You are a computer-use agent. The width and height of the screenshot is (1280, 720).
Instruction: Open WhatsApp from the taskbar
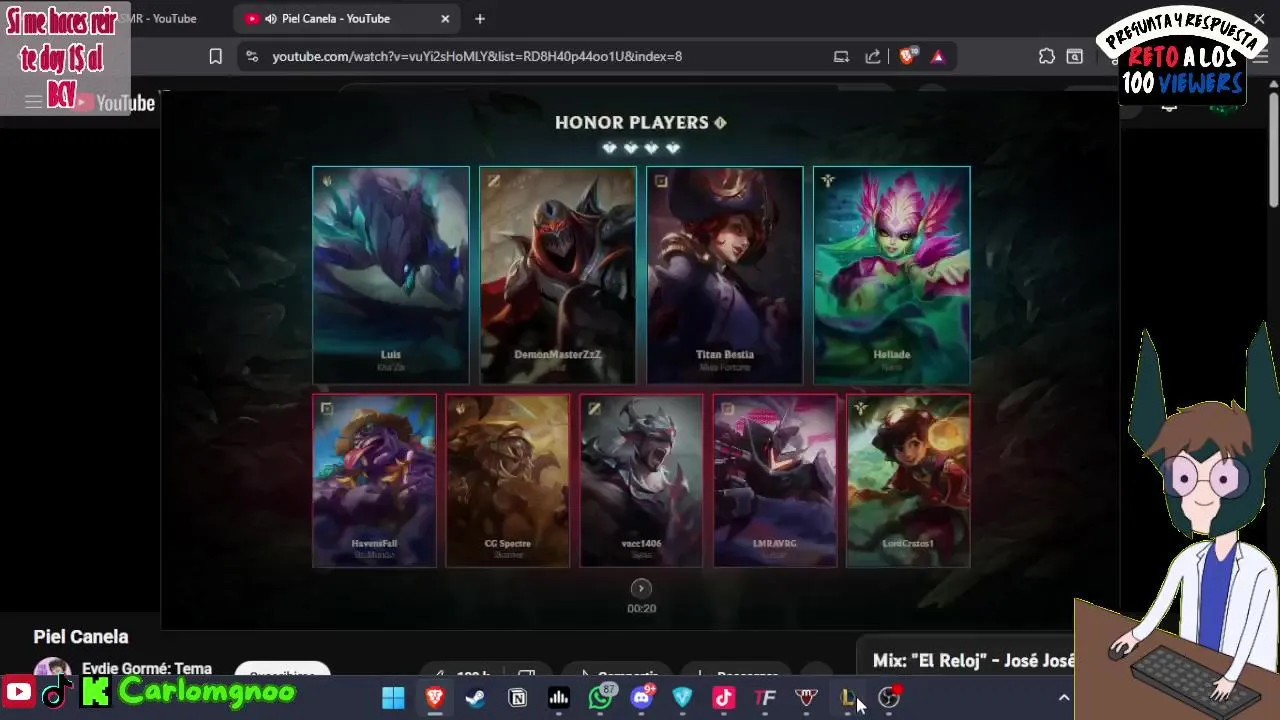click(x=601, y=698)
